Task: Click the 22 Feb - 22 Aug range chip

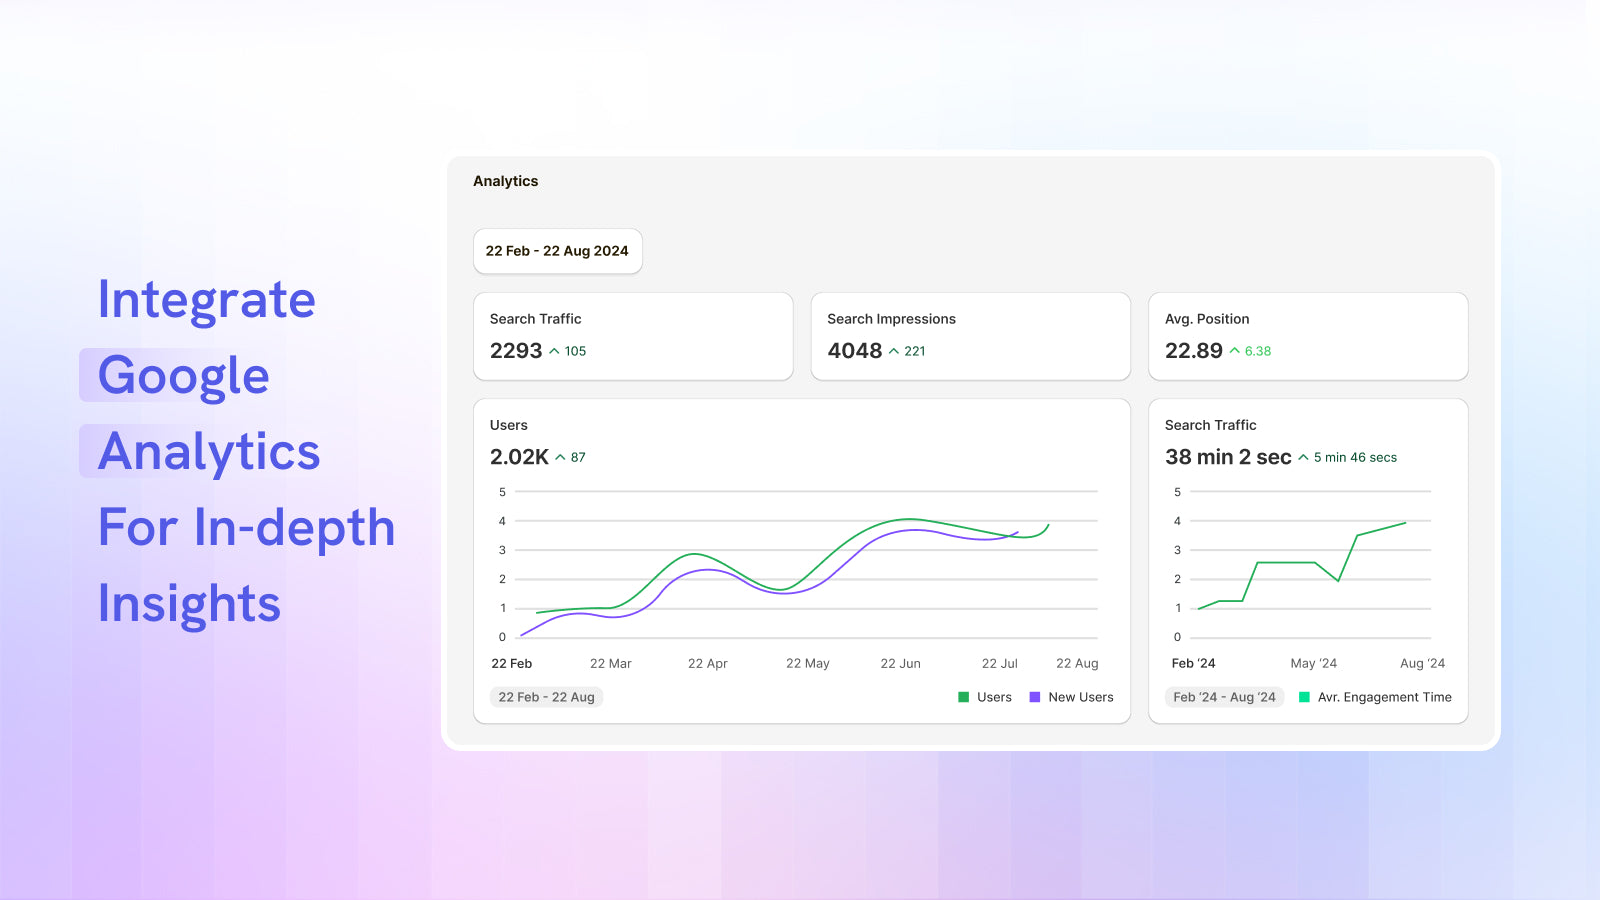Action: coord(546,697)
